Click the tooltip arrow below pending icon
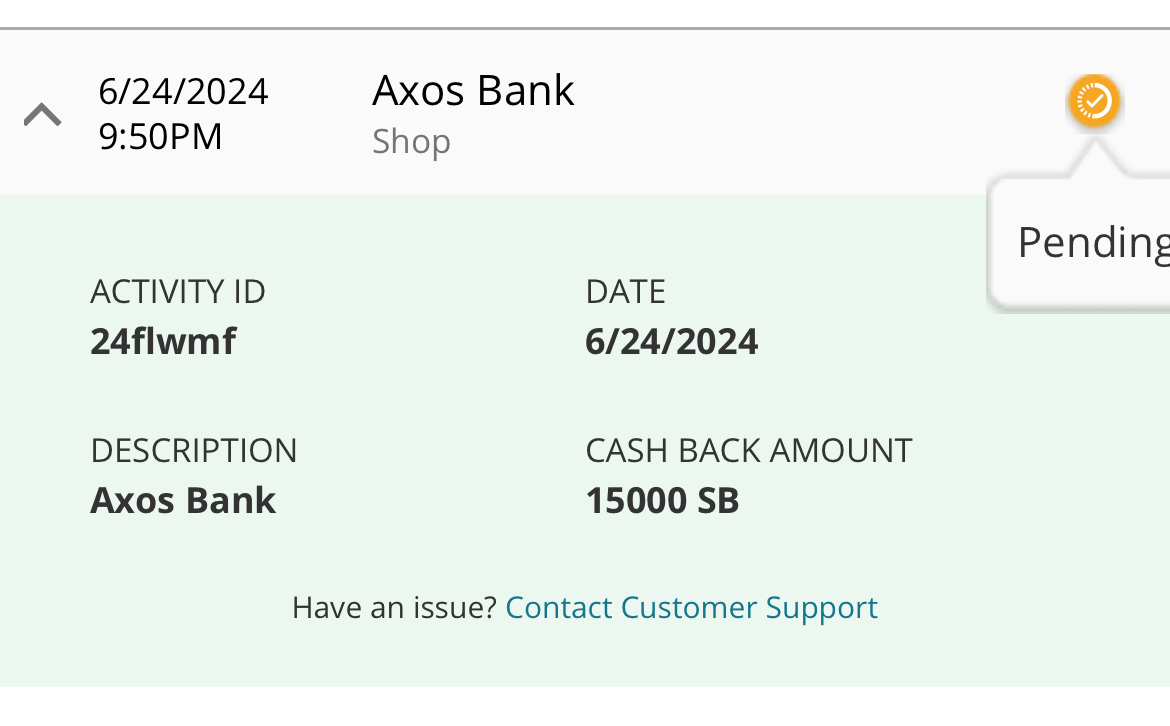The image size is (1170, 726). [1095, 158]
